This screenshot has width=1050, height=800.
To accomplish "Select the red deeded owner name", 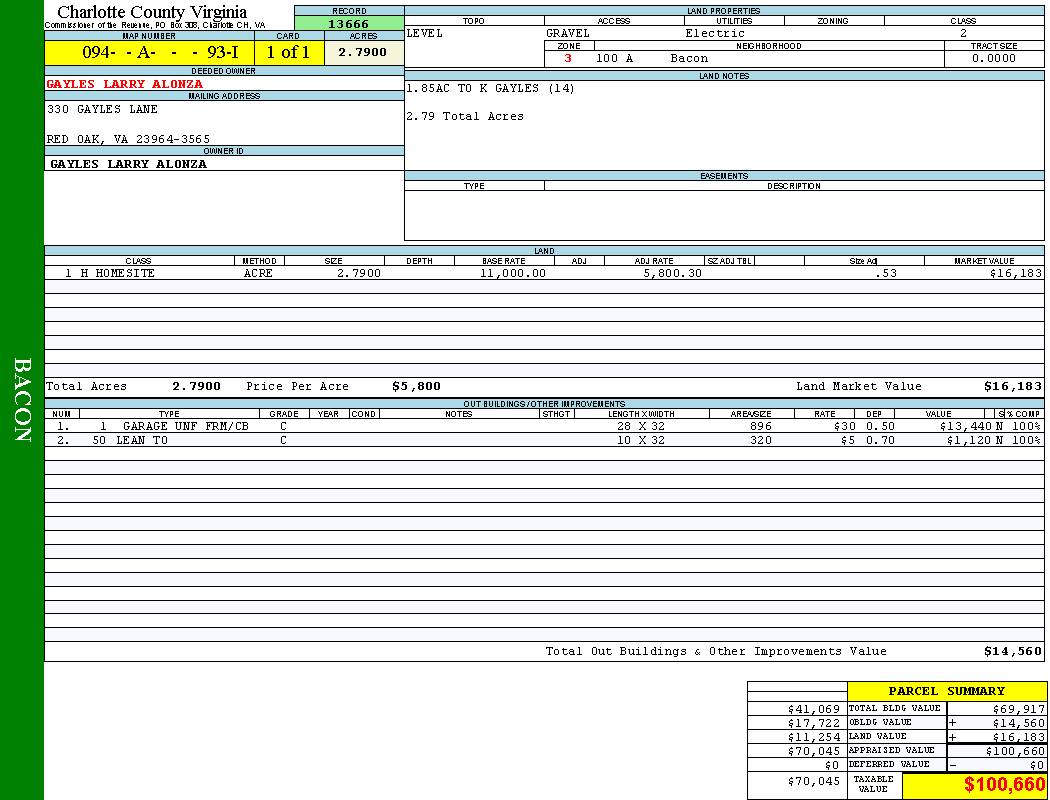I will point(125,84).
